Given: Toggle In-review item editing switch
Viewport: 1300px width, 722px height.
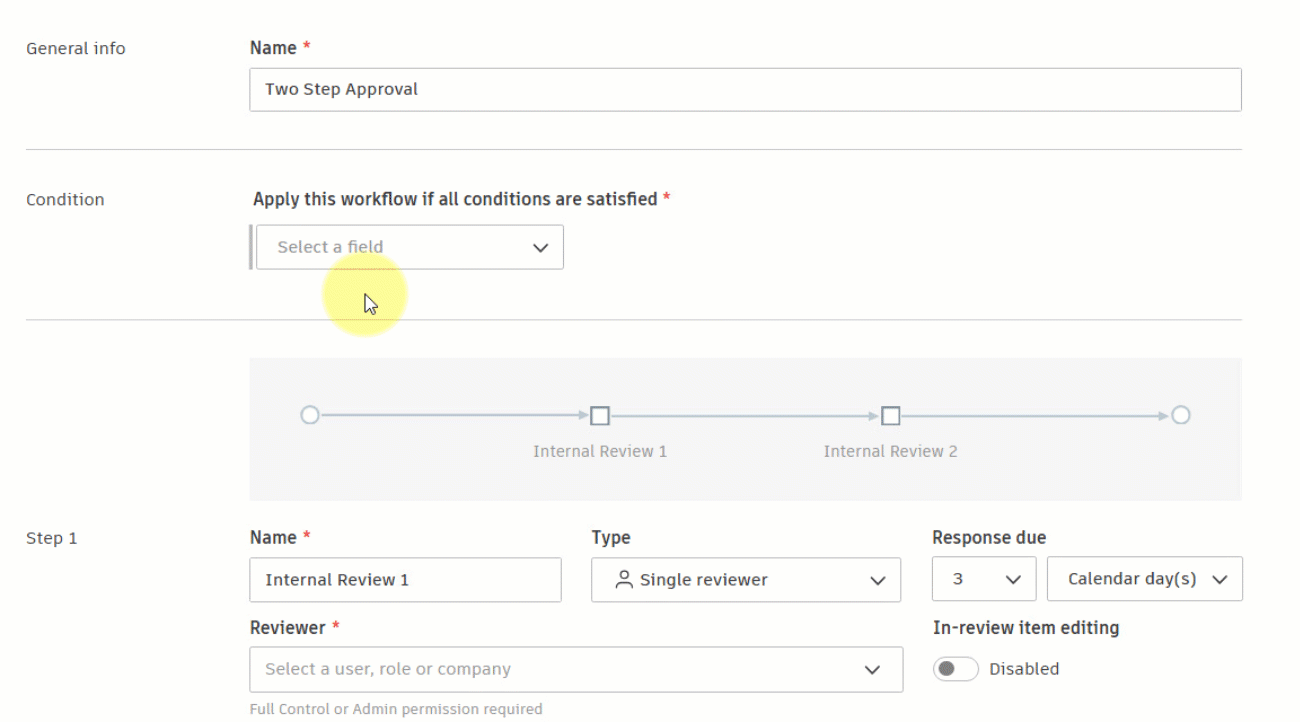Looking at the screenshot, I should tap(955, 669).
